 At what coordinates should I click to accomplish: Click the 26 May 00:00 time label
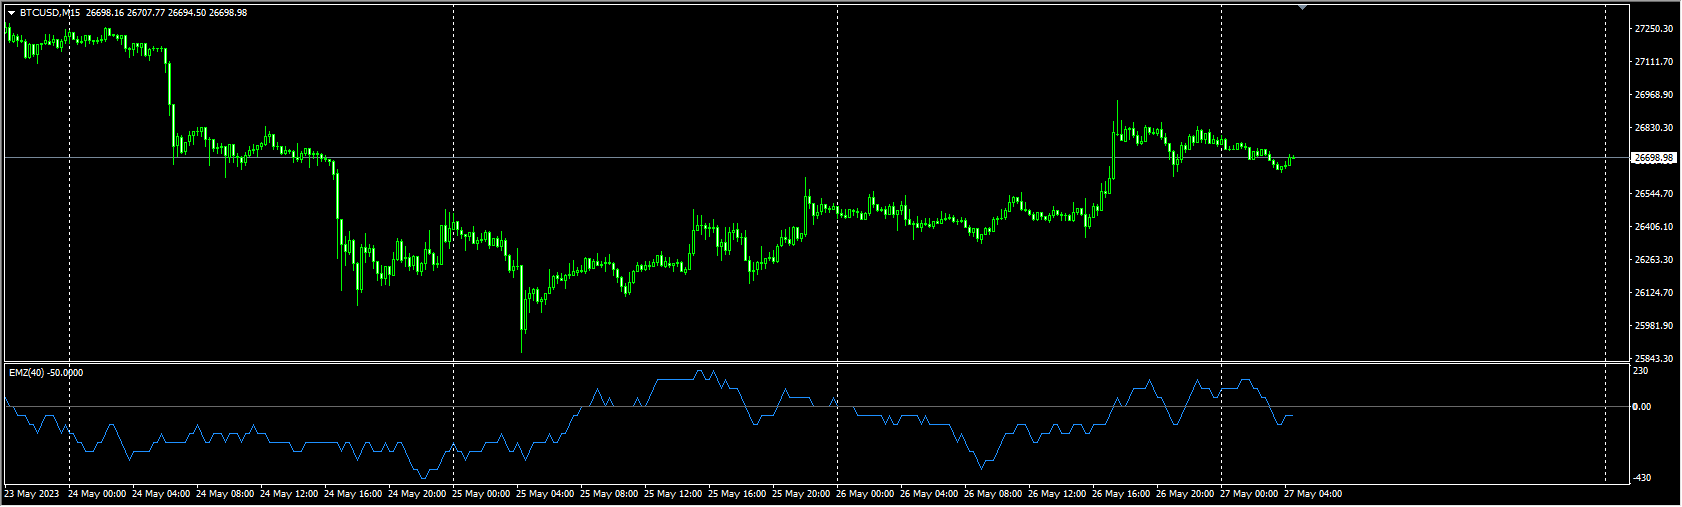pos(865,494)
